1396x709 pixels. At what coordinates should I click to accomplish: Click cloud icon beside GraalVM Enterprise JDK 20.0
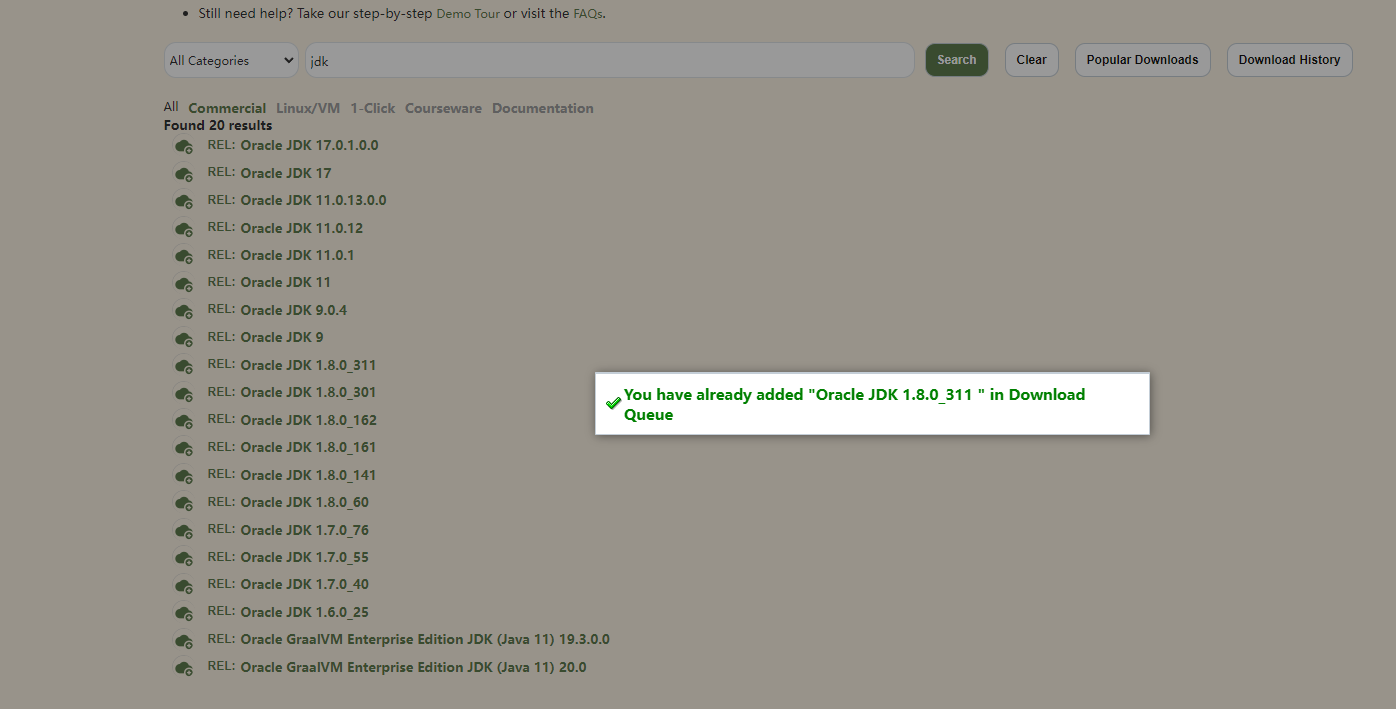(183, 668)
